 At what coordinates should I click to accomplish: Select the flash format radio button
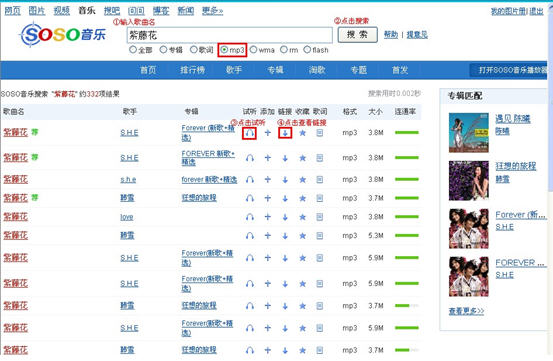point(307,50)
